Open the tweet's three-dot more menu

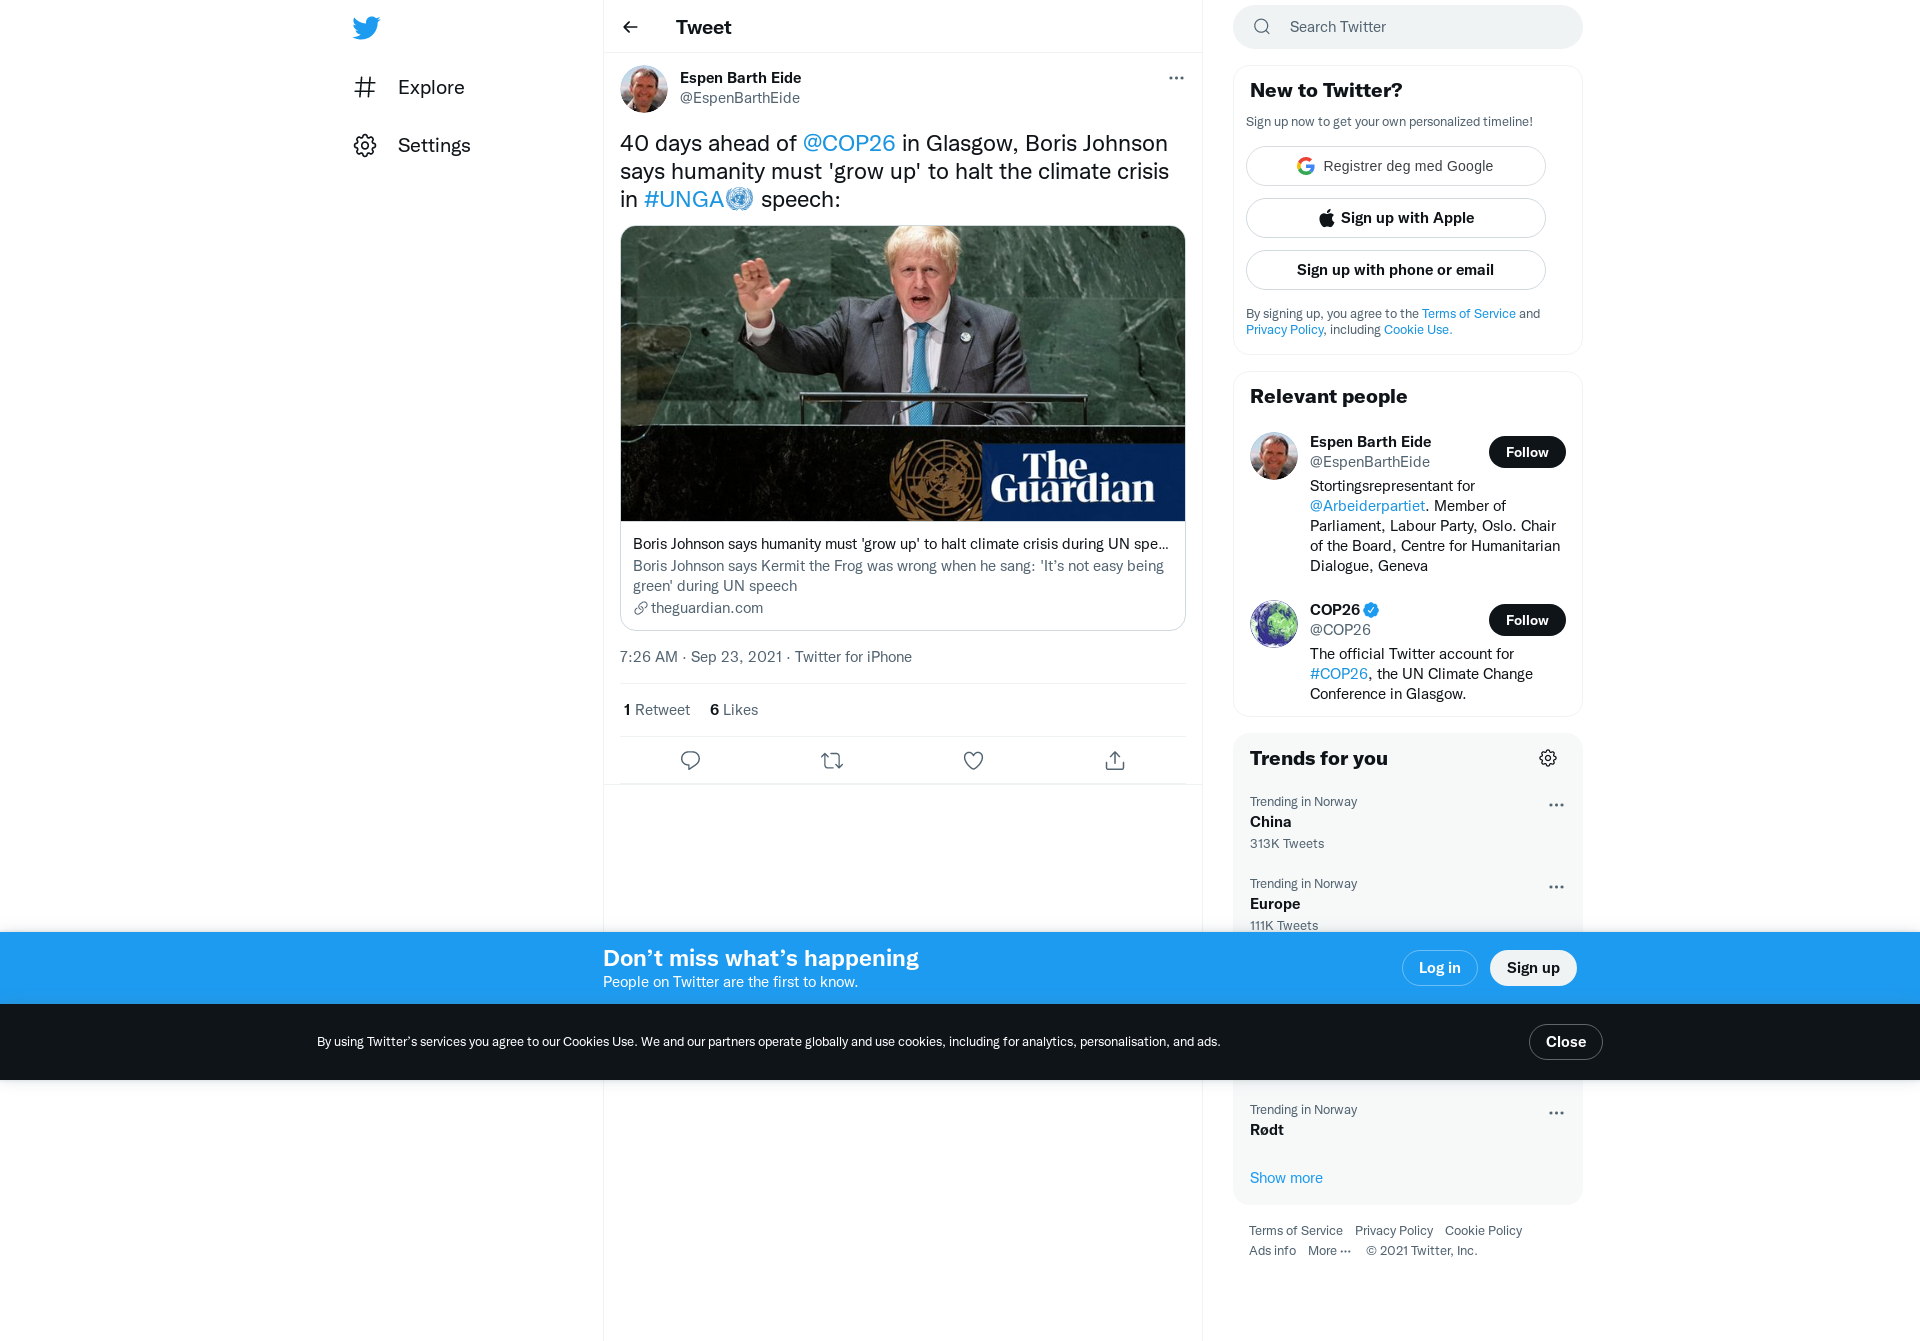coord(1176,78)
